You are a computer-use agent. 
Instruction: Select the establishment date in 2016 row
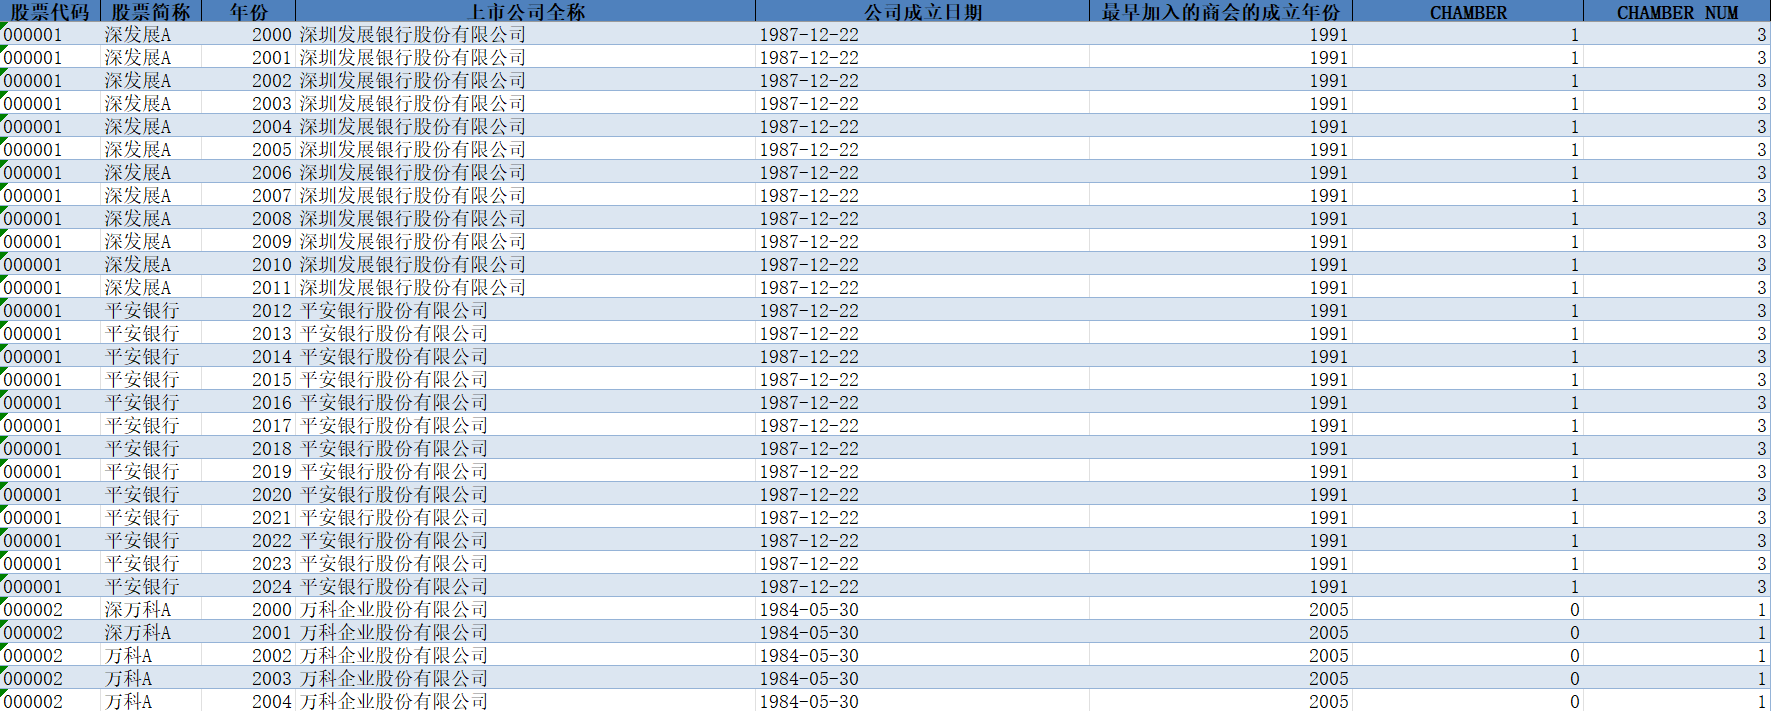pyautogui.click(x=809, y=403)
